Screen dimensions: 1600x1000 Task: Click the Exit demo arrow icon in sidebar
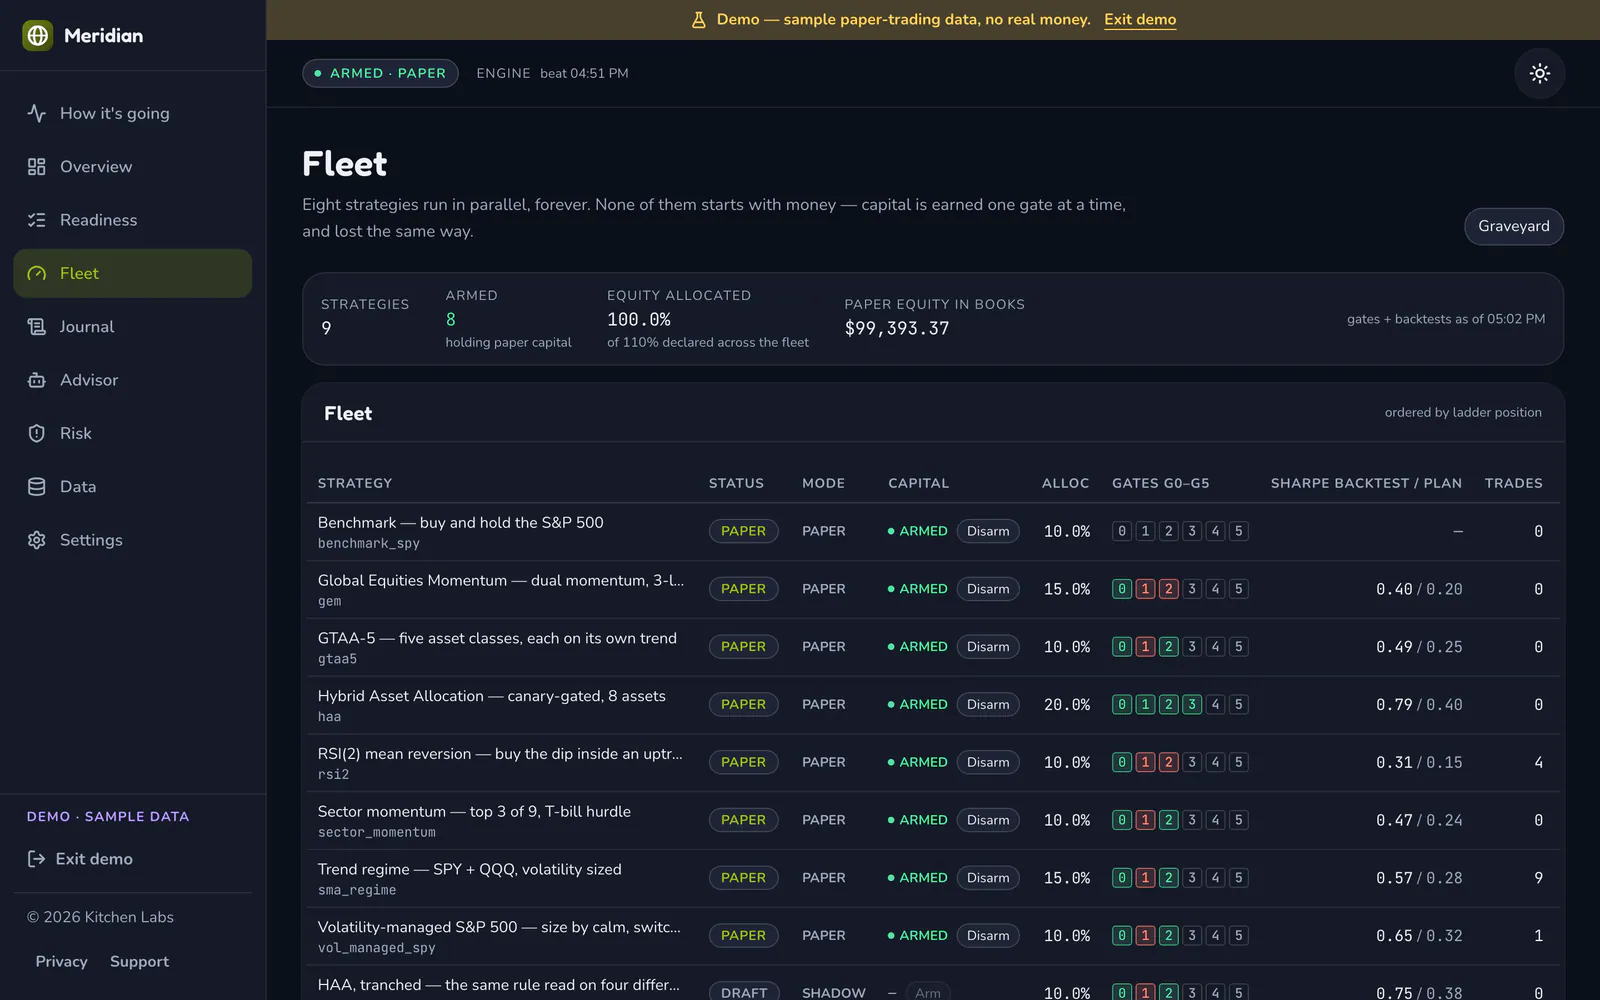click(x=37, y=859)
